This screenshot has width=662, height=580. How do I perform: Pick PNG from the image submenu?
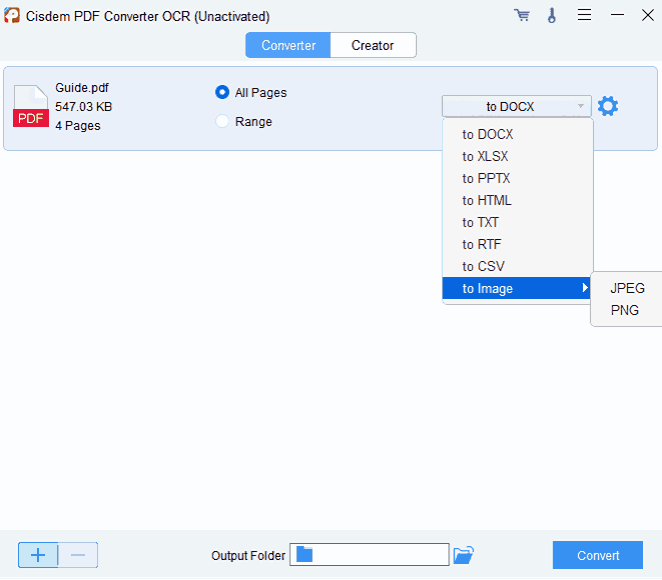[x=627, y=310]
